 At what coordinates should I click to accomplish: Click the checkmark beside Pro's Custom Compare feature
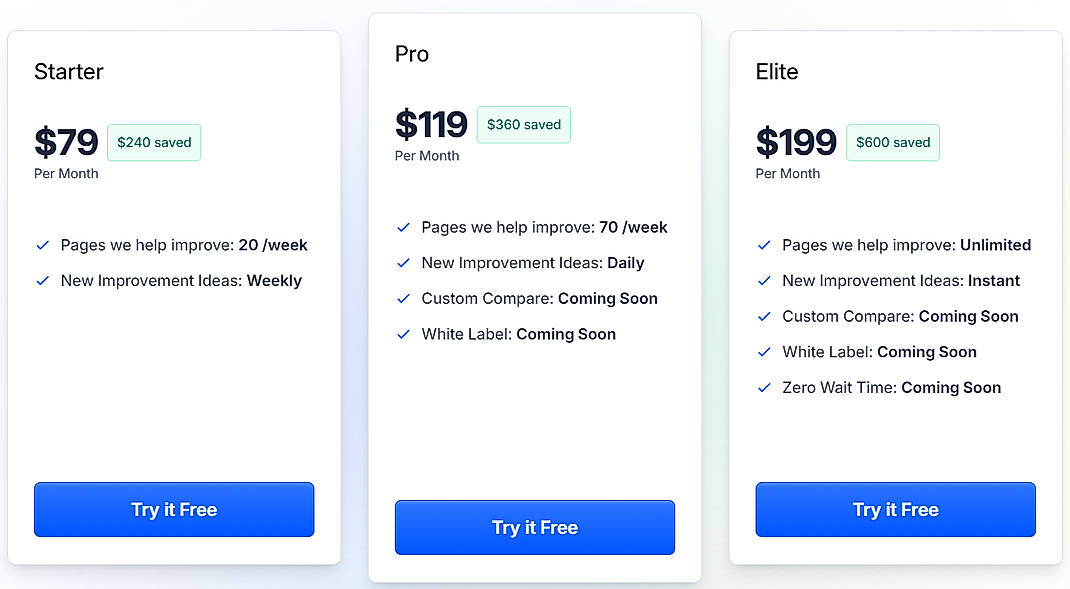coord(404,298)
